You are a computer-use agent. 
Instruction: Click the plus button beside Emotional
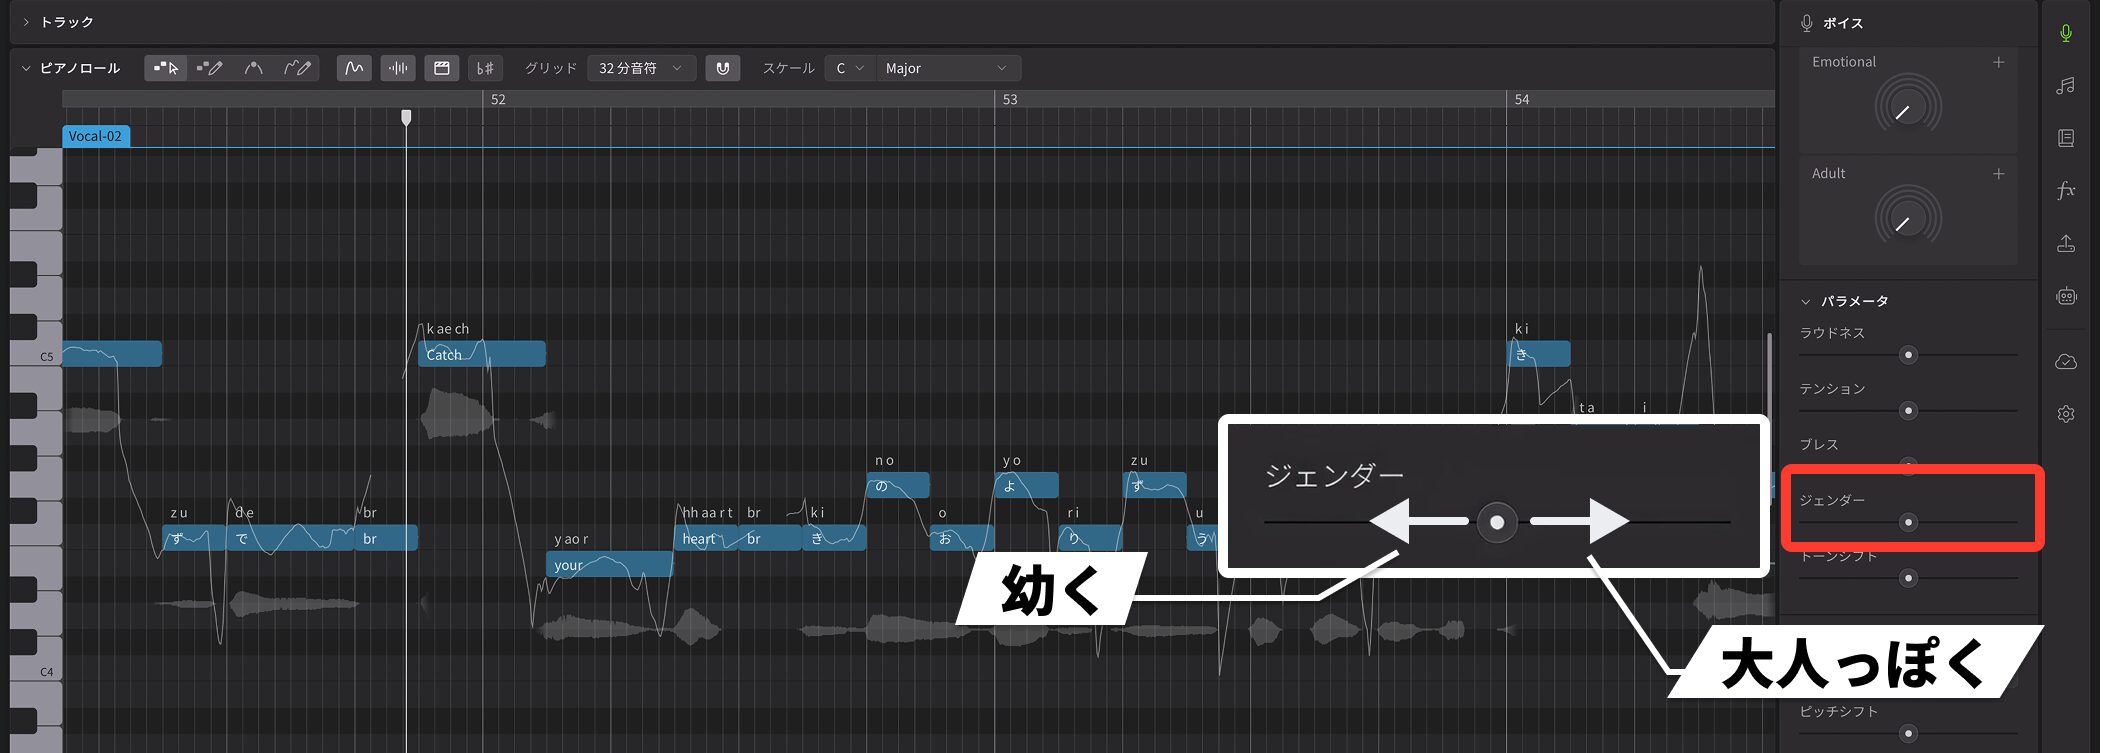point(1998,62)
